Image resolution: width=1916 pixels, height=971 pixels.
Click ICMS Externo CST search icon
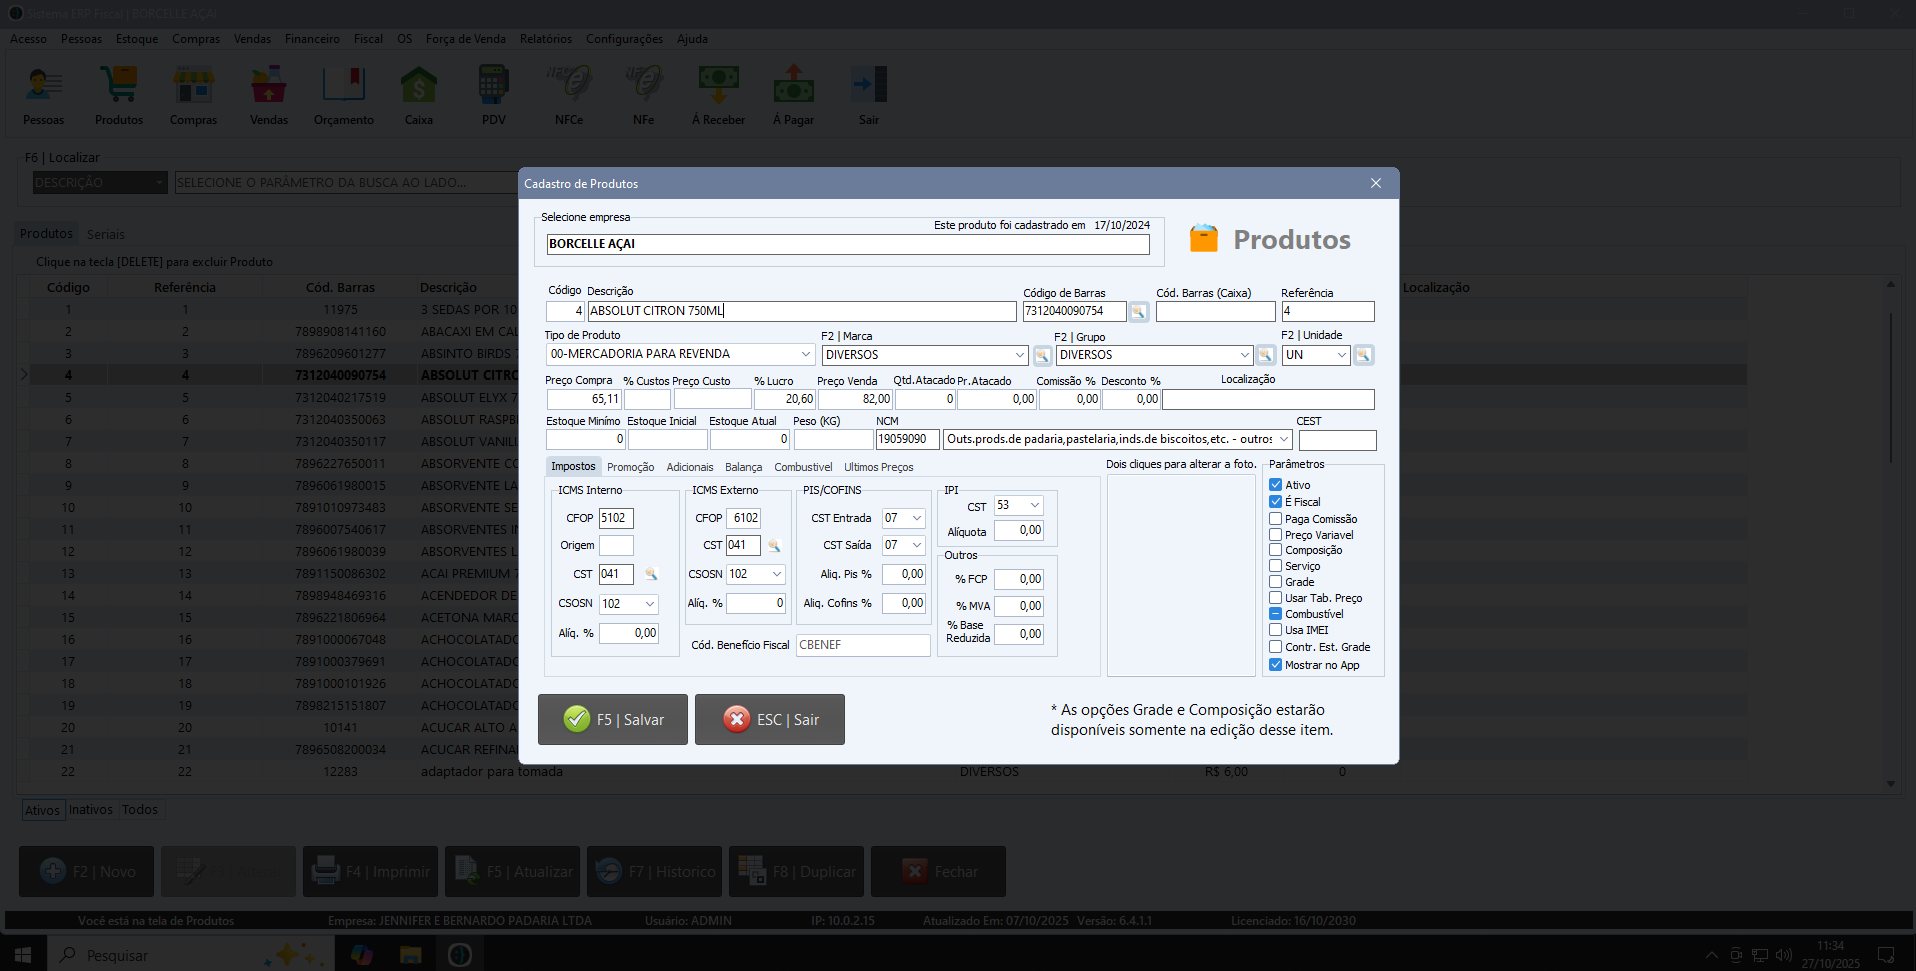tap(773, 546)
